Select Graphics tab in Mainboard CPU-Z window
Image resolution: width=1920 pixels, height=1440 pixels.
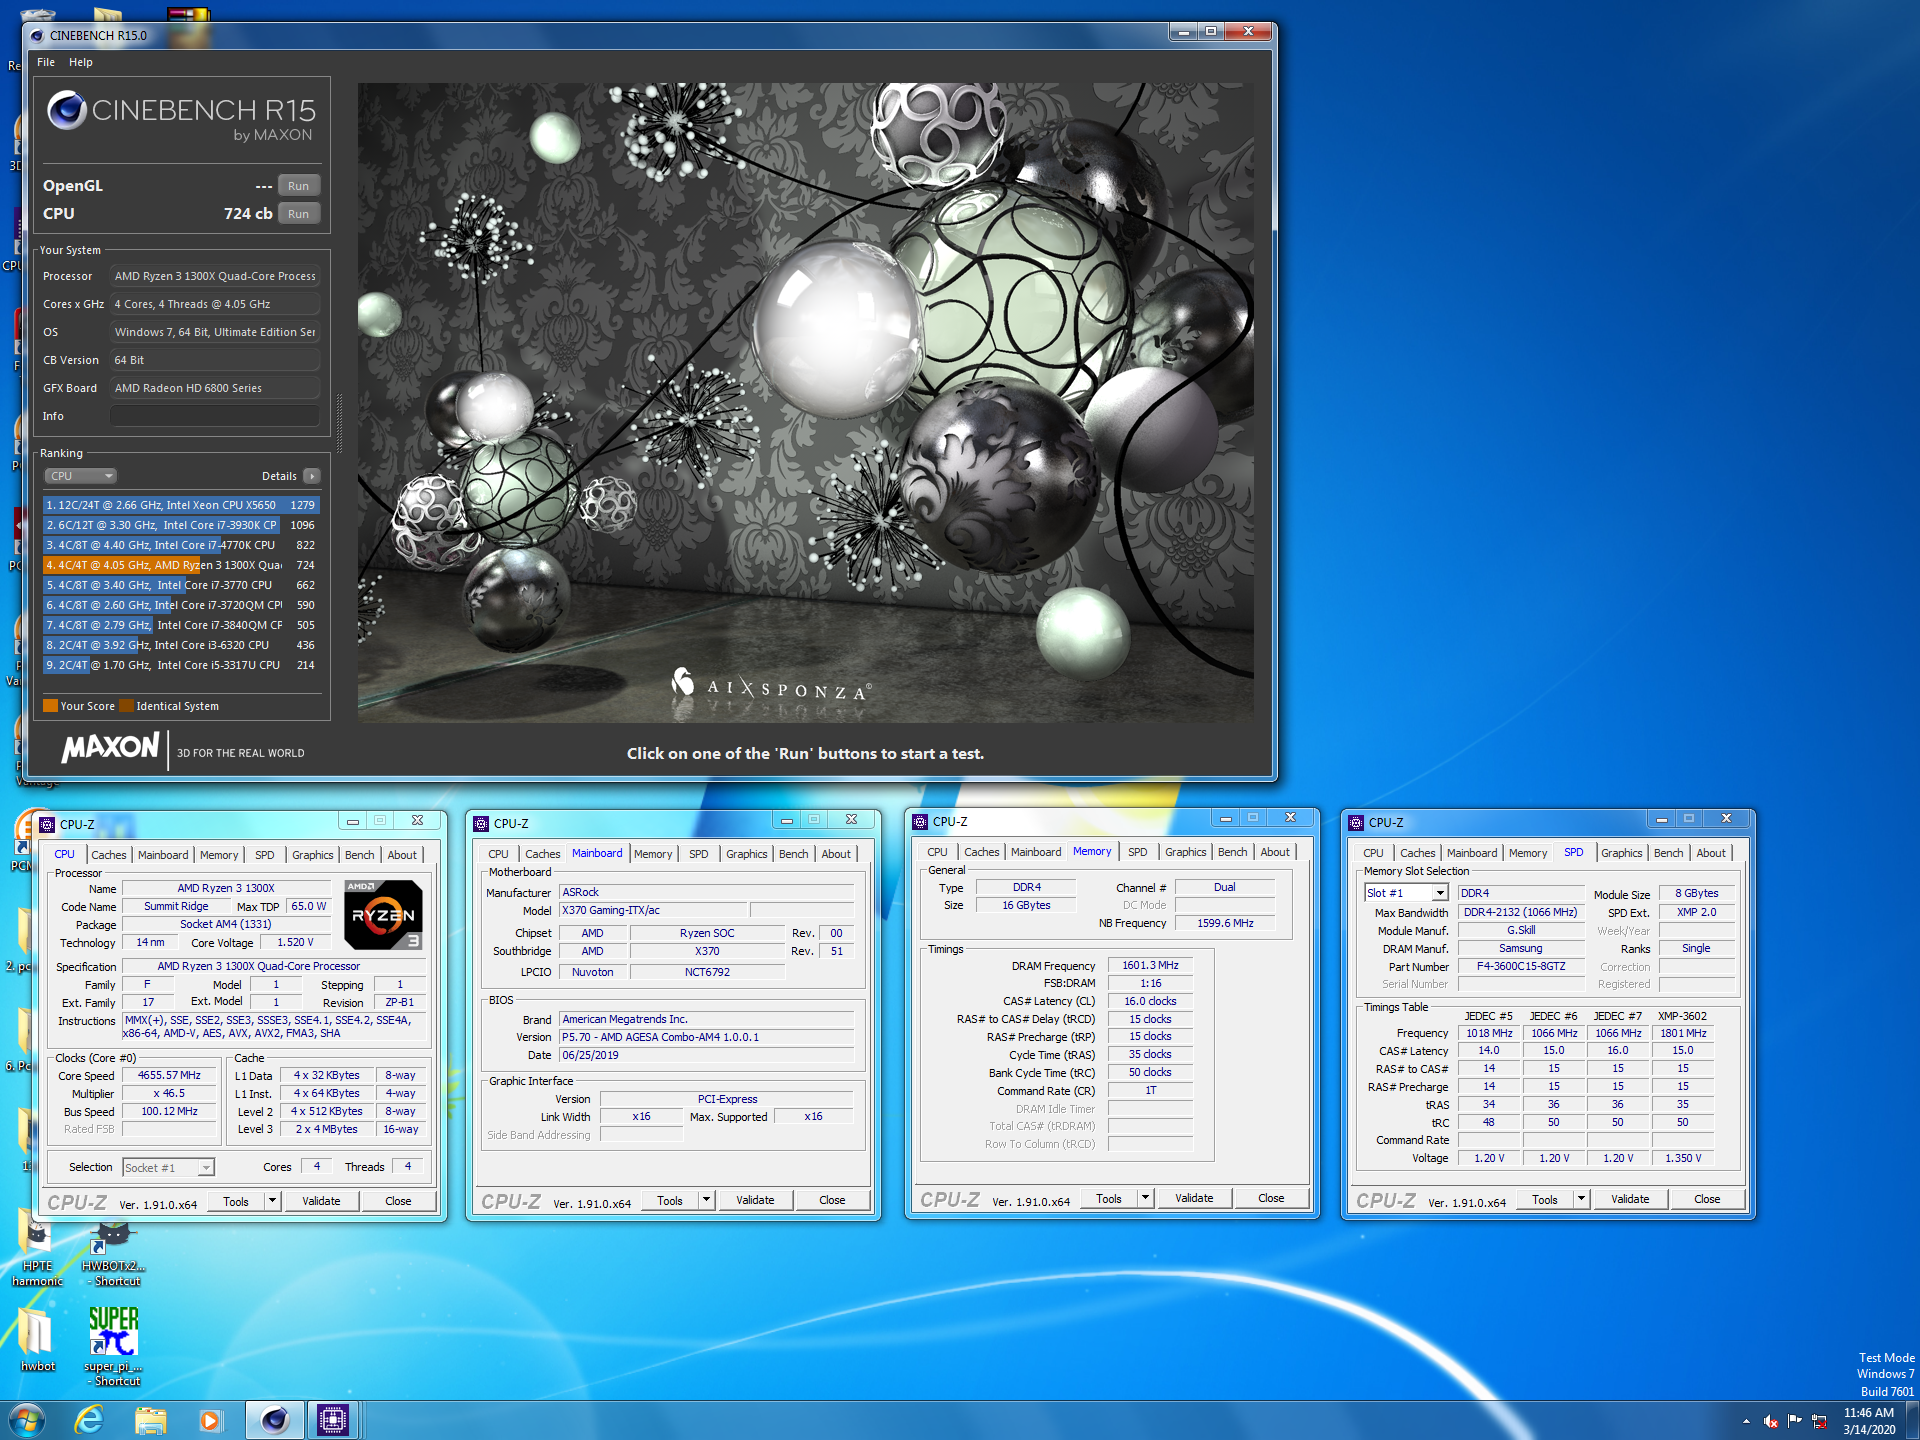pyautogui.click(x=747, y=854)
